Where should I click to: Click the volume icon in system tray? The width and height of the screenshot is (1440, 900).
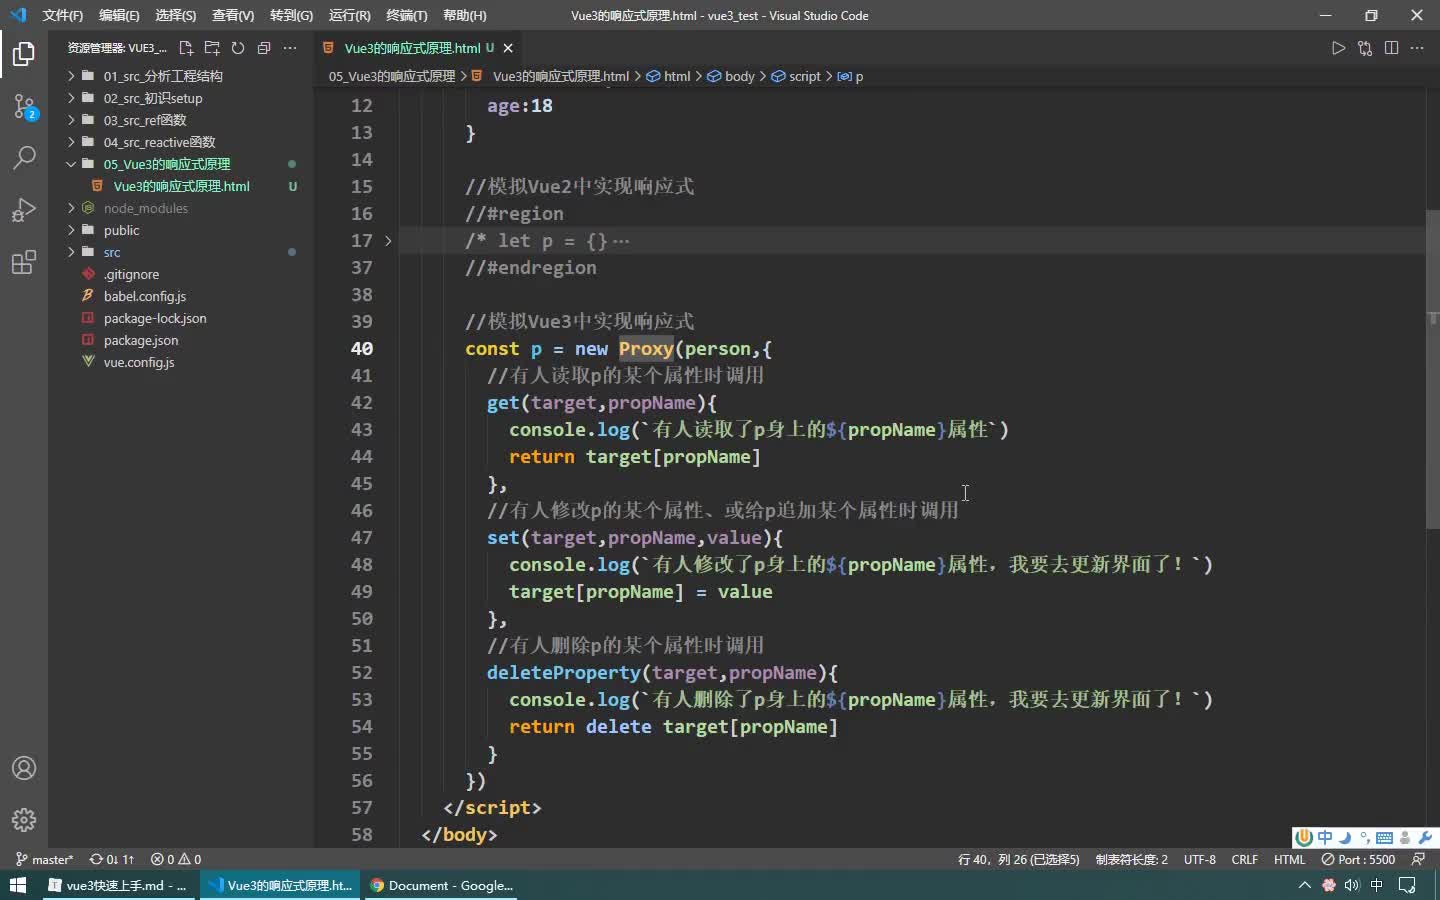coord(1352,885)
